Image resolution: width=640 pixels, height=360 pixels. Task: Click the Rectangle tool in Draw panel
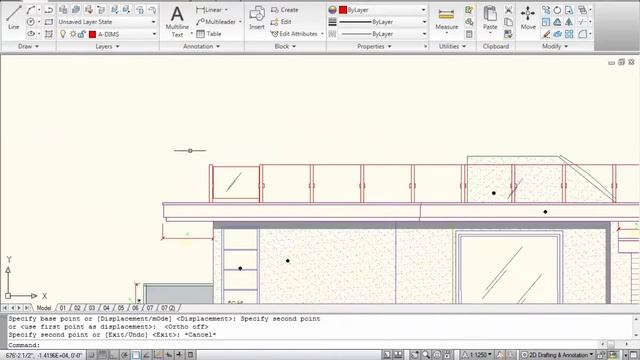tap(49, 22)
